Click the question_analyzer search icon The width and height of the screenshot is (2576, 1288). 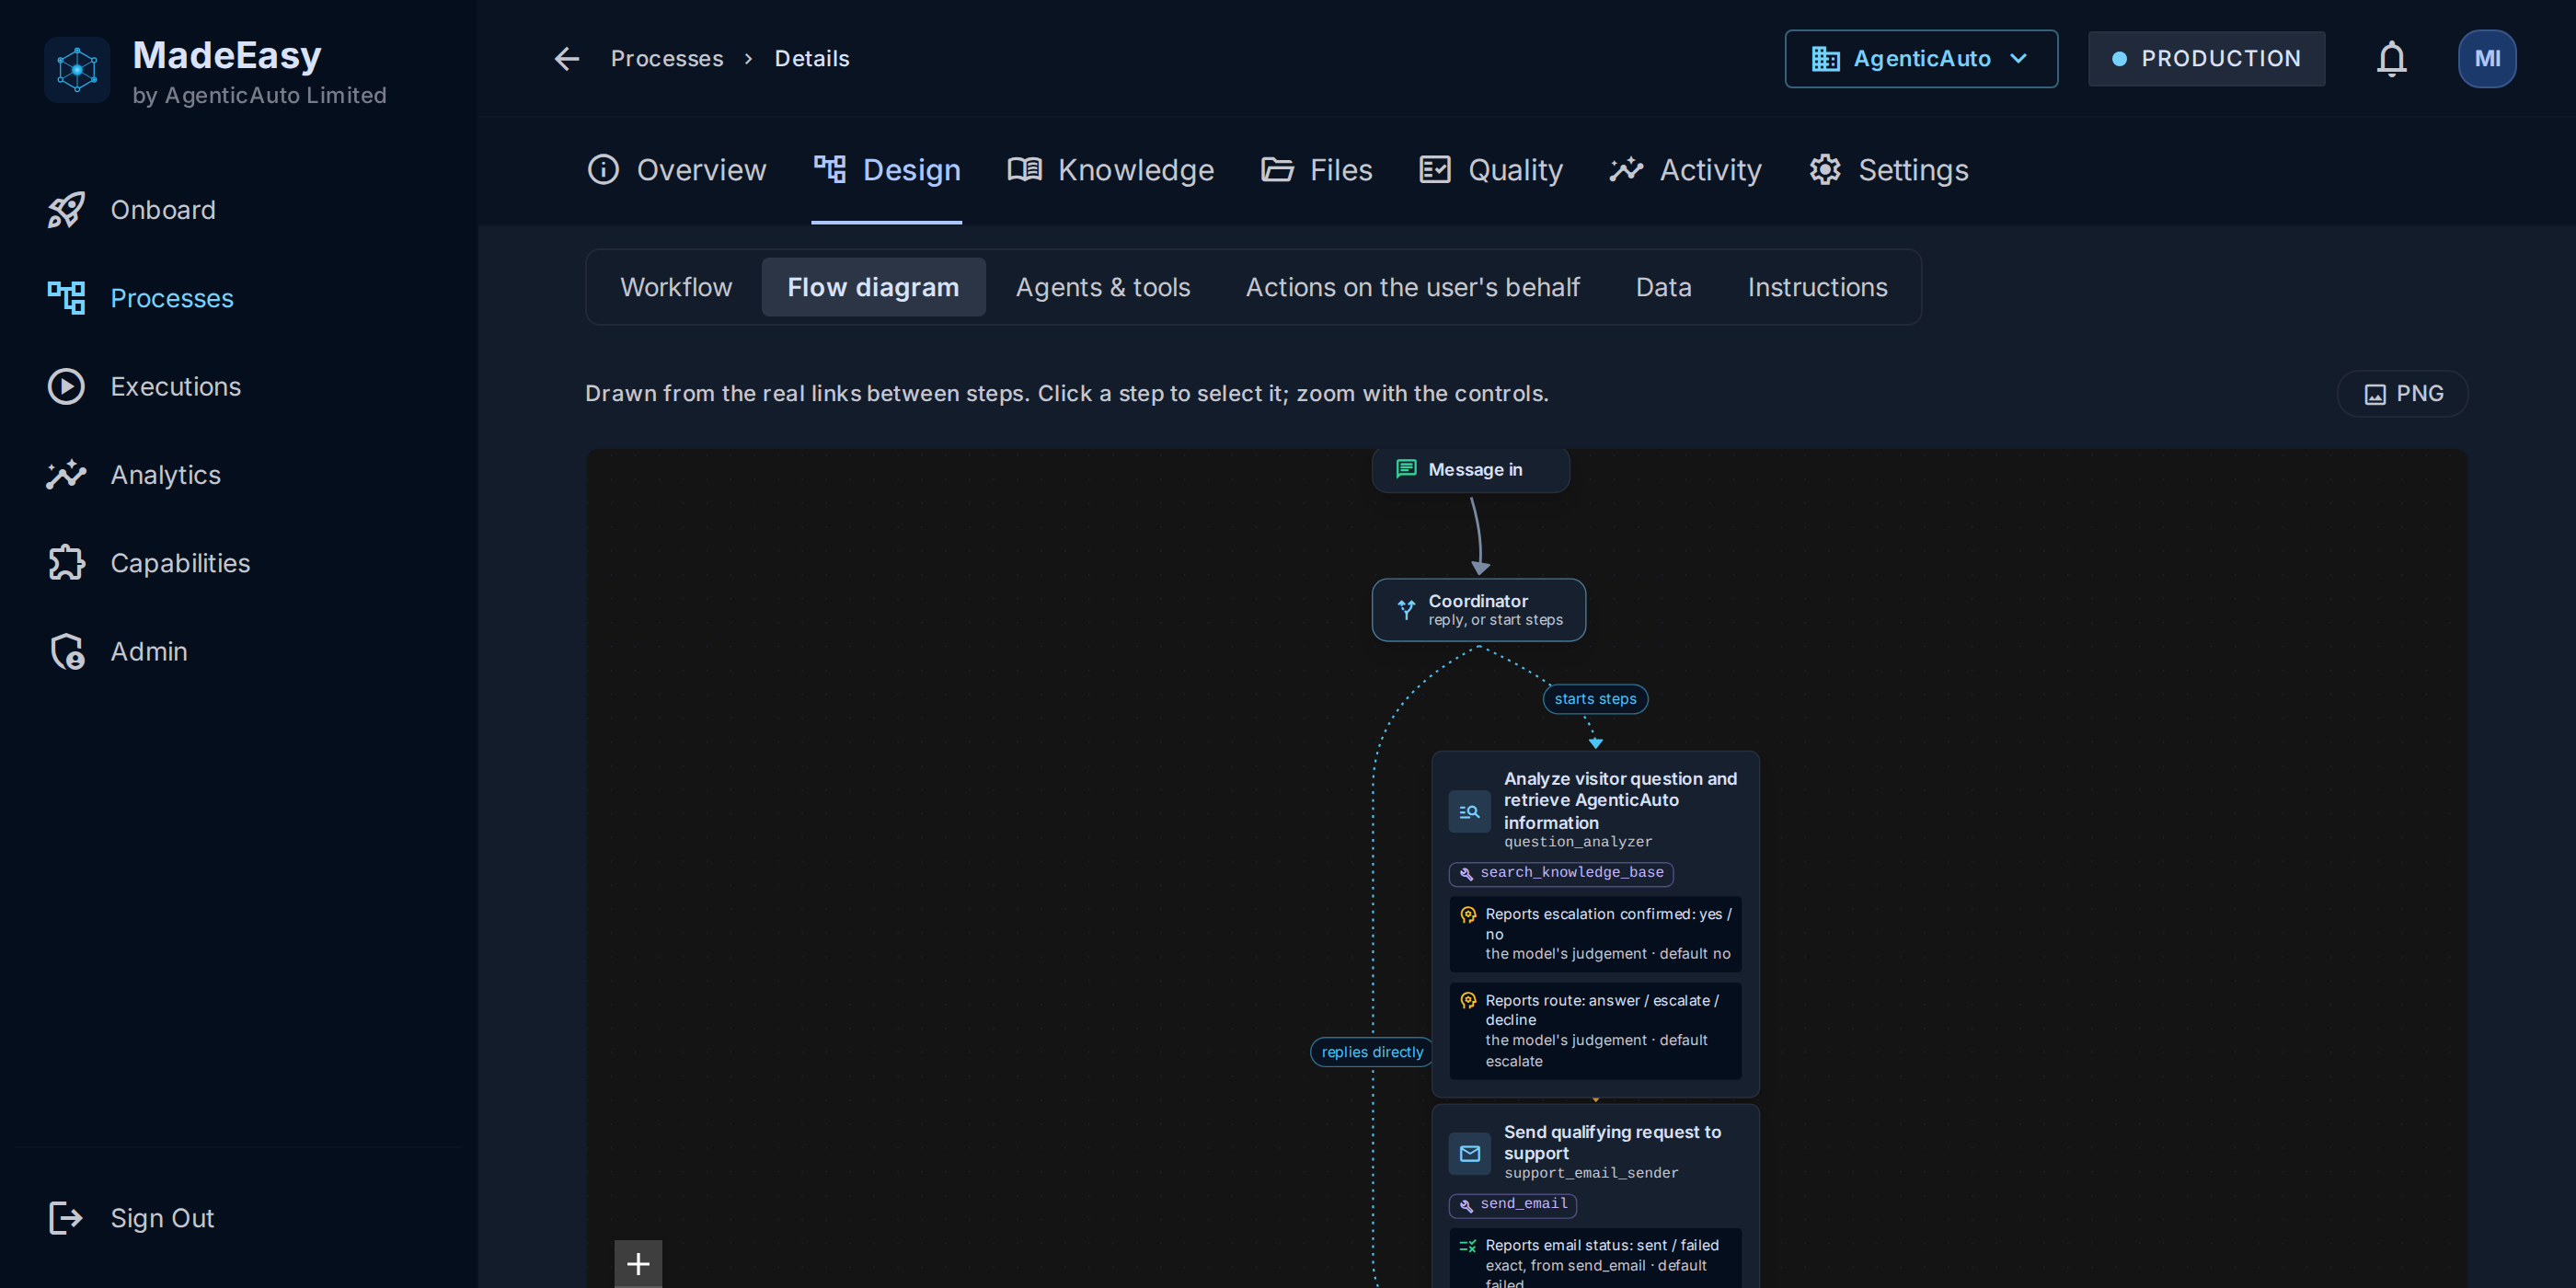coord(1469,811)
